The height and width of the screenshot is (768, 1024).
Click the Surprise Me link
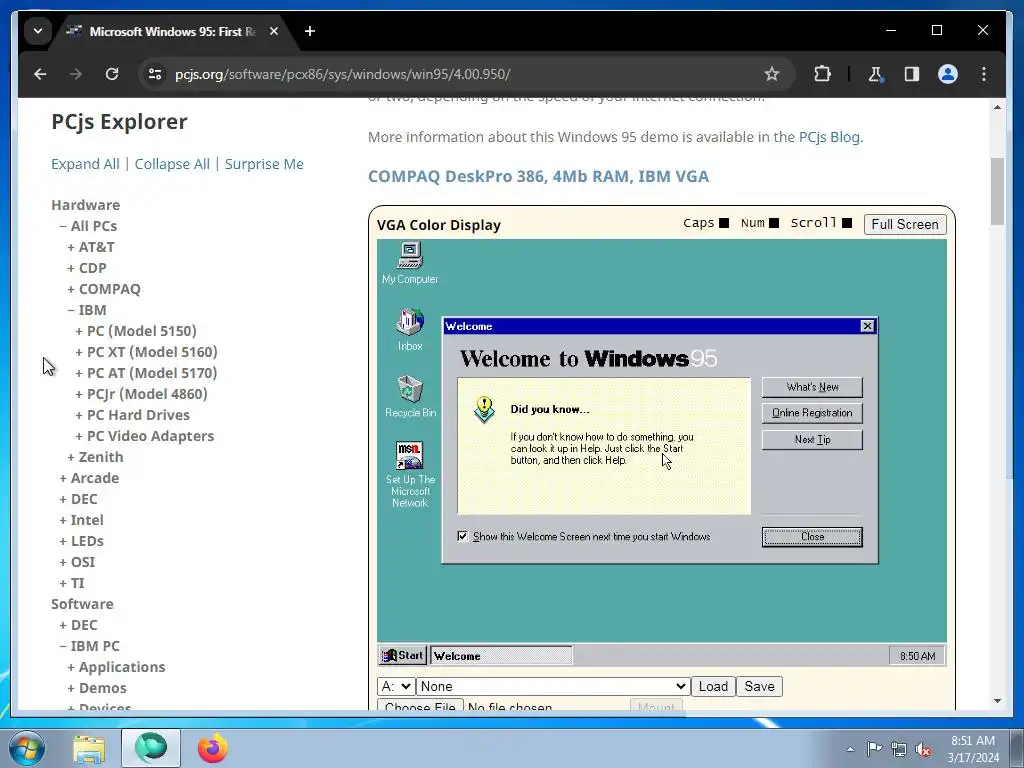[x=264, y=164]
